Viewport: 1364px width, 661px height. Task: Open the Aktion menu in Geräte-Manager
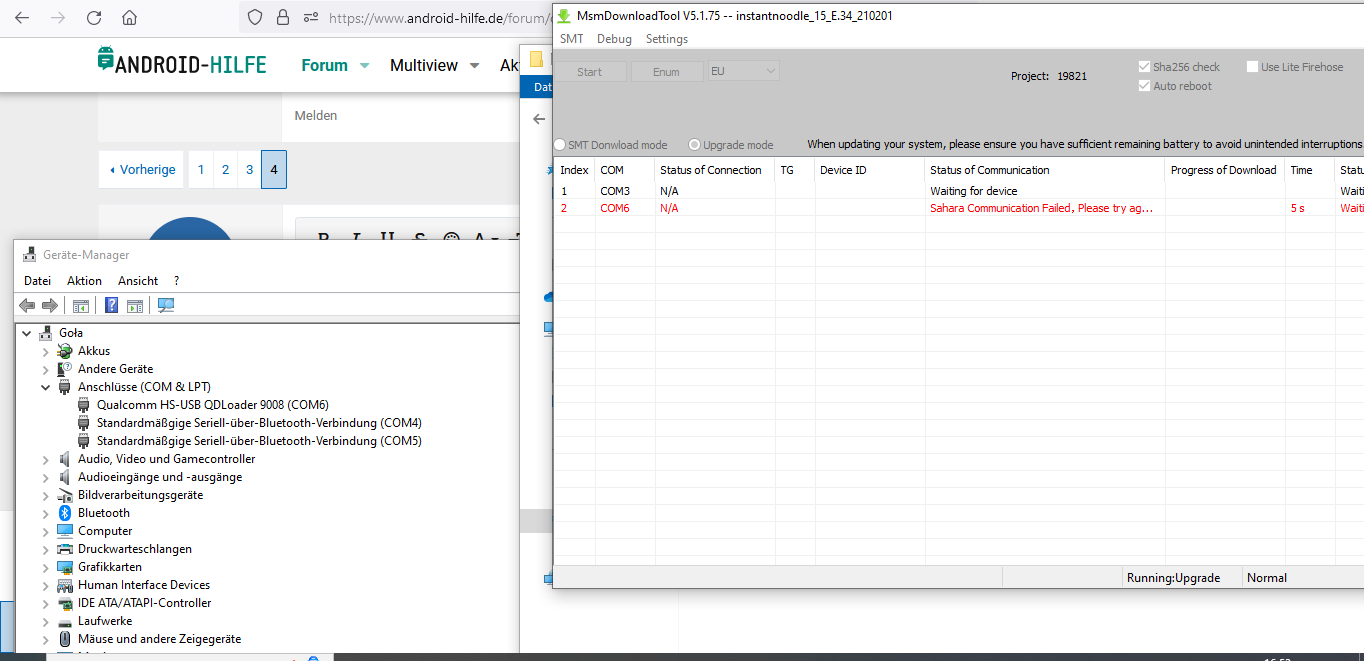click(x=84, y=281)
